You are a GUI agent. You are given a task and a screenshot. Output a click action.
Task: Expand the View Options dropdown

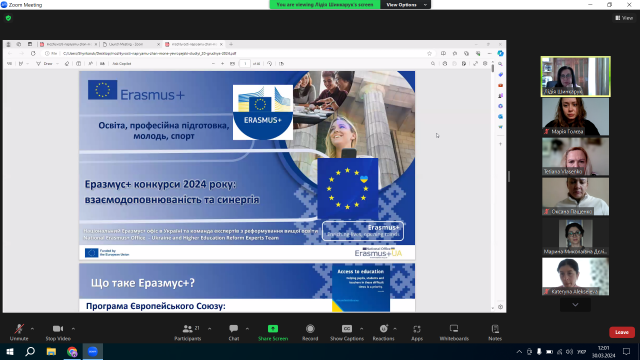click(406, 4)
